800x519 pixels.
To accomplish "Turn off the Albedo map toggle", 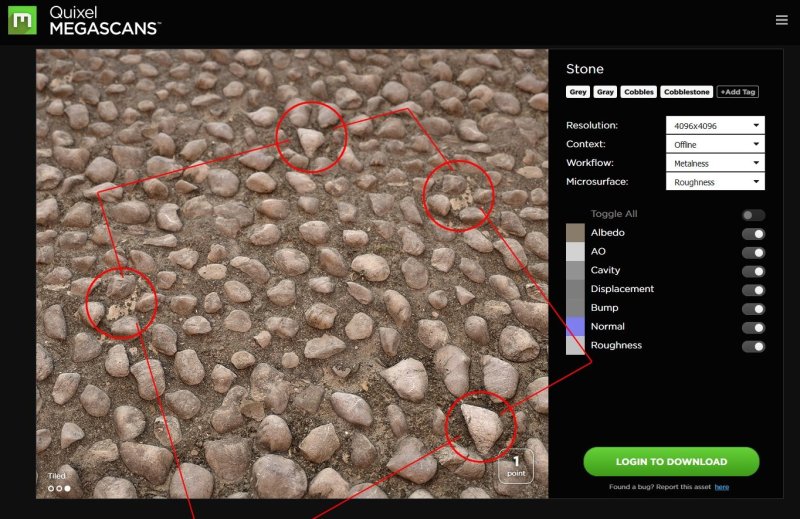I will tap(753, 234).
